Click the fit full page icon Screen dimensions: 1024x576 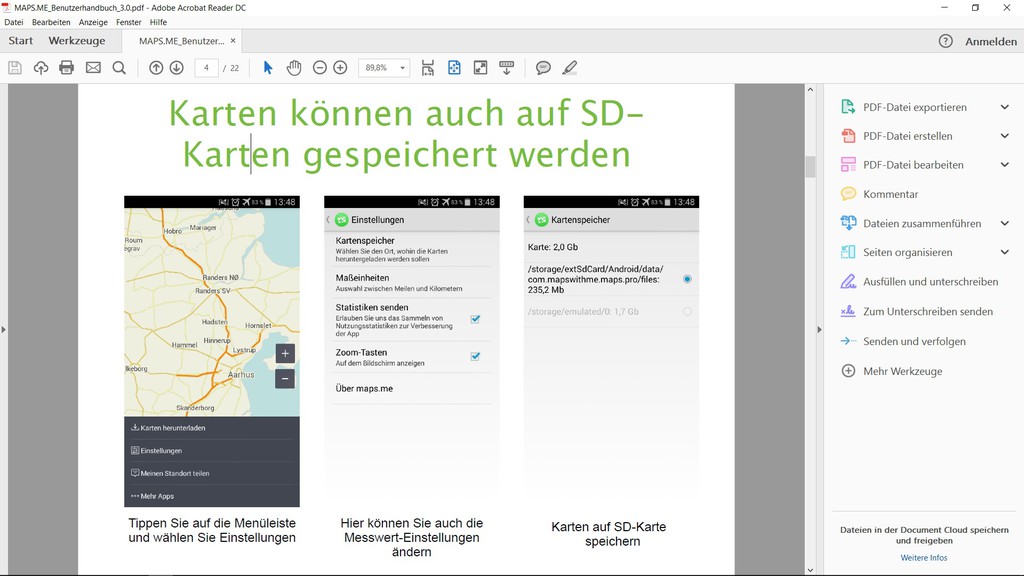(x=455, y=67)
